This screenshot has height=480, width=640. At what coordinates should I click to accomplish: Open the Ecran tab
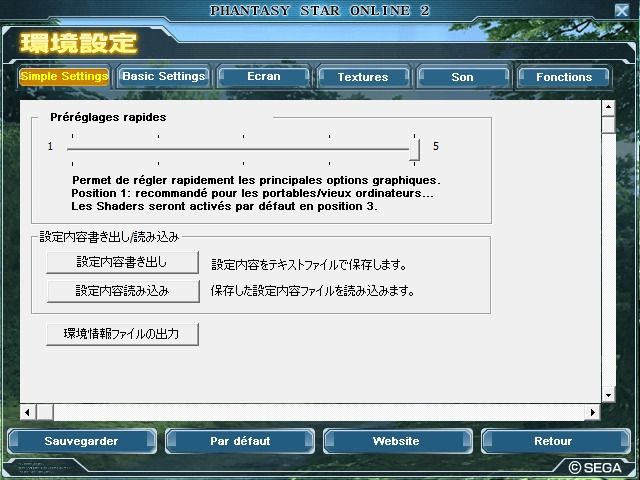(264, 77)
